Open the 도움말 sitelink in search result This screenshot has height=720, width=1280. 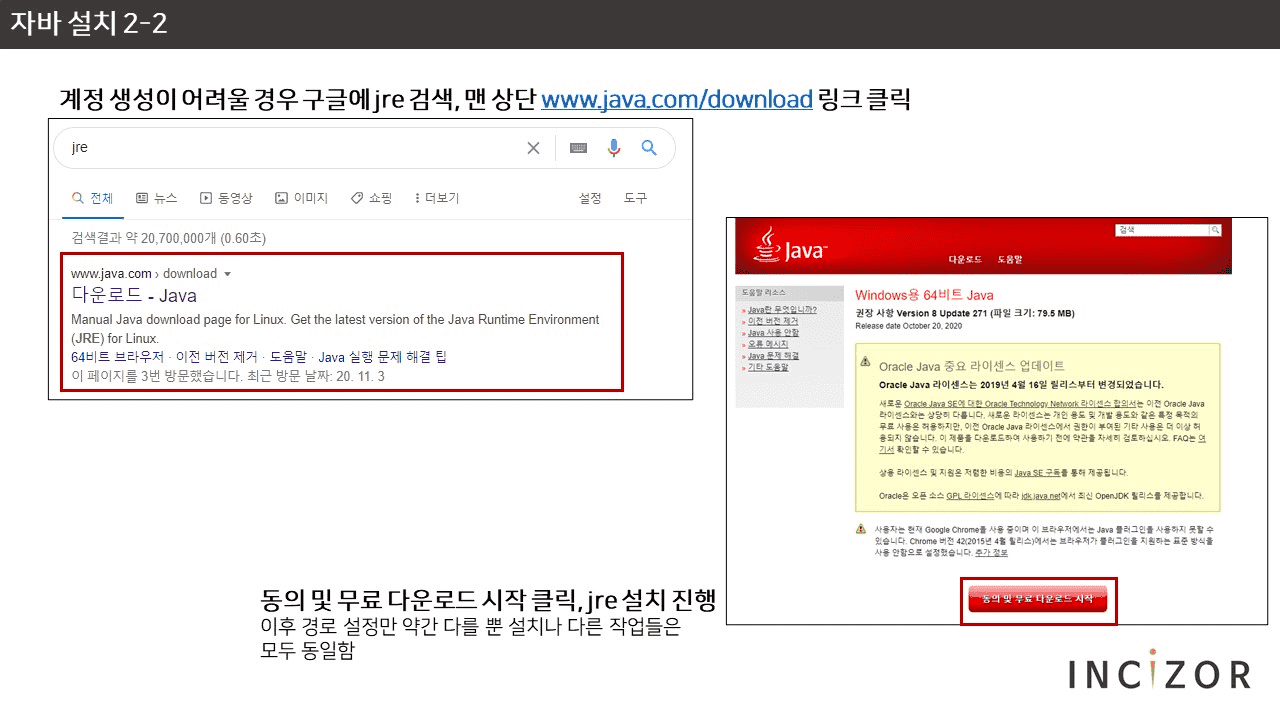pyautogui.click(x=288, y=357)
